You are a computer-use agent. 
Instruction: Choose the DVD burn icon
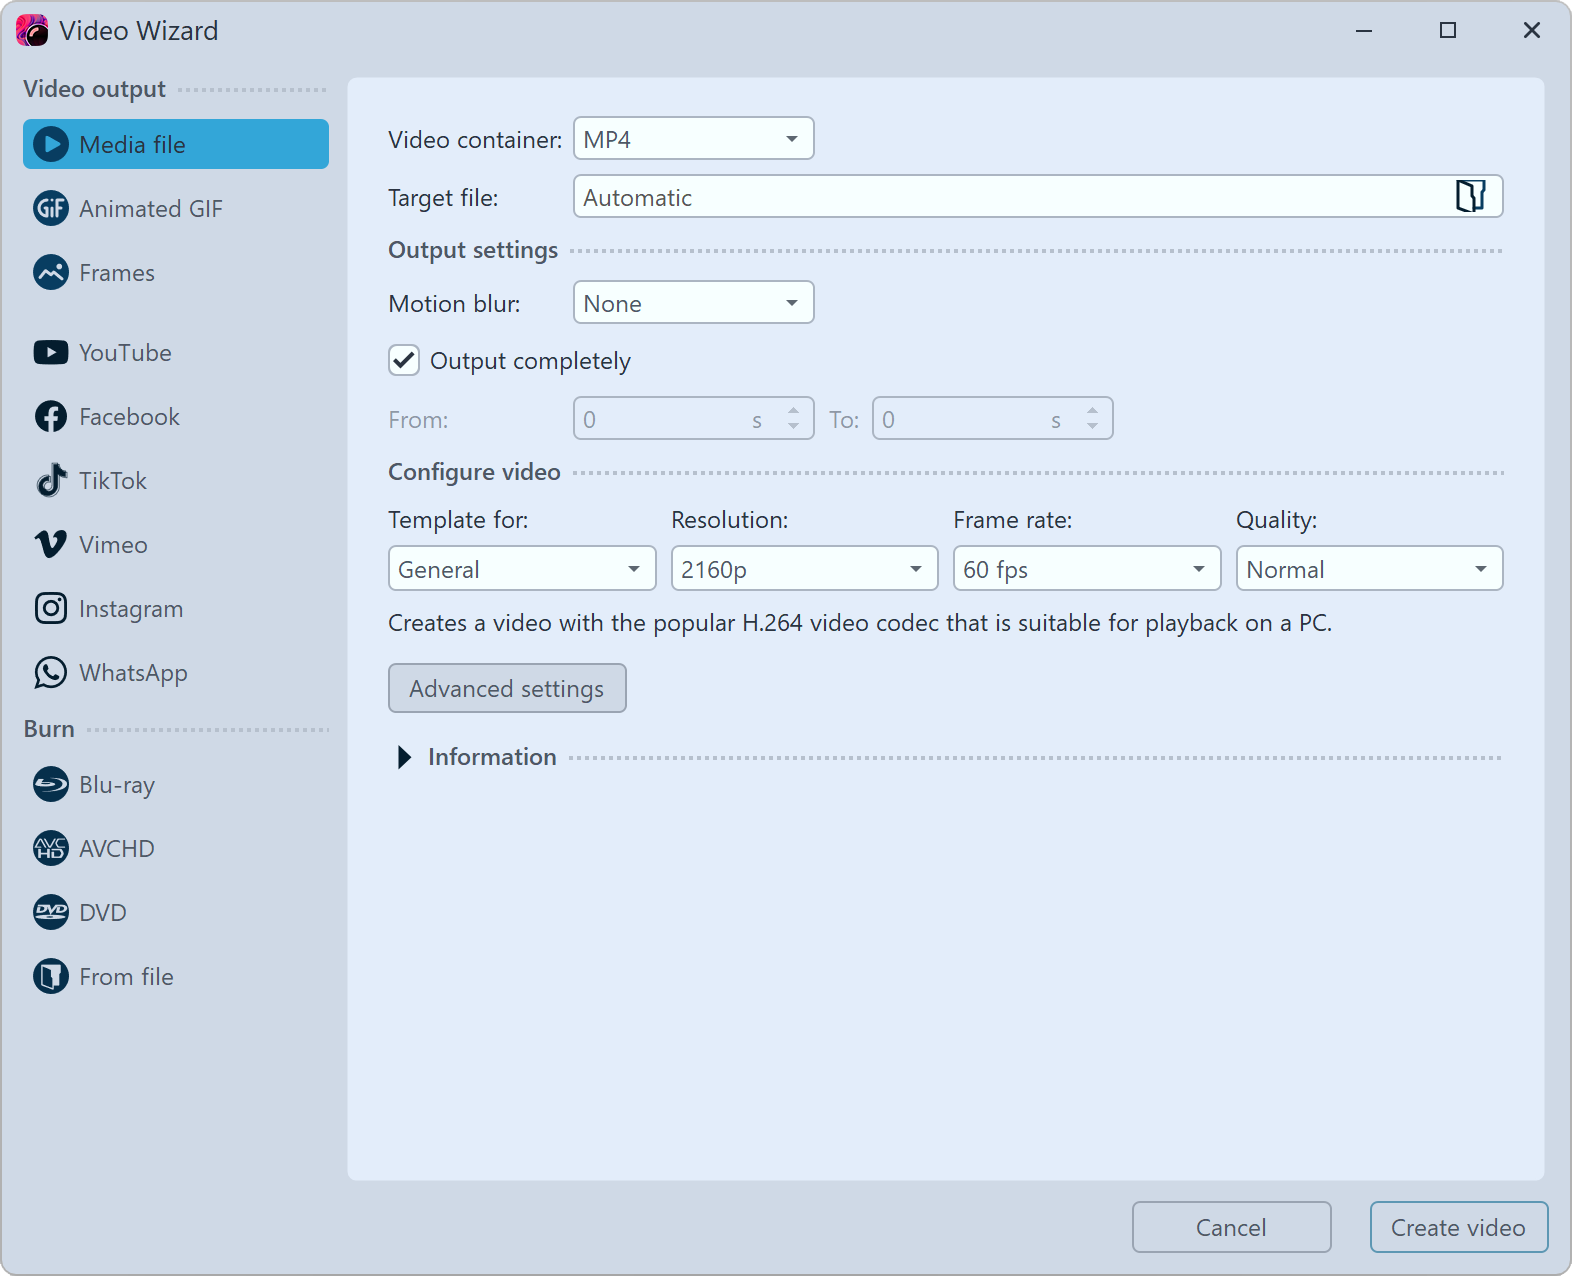click(x=51, y=913)
